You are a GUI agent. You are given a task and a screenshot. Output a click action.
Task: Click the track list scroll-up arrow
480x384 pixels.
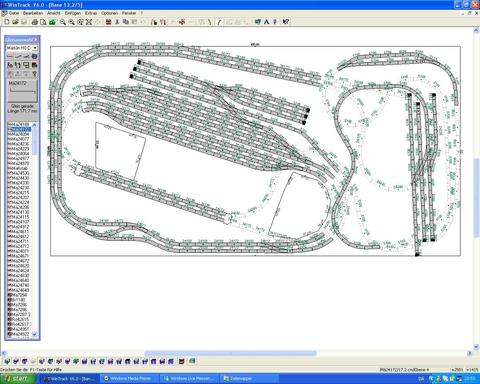pos(35,125)
